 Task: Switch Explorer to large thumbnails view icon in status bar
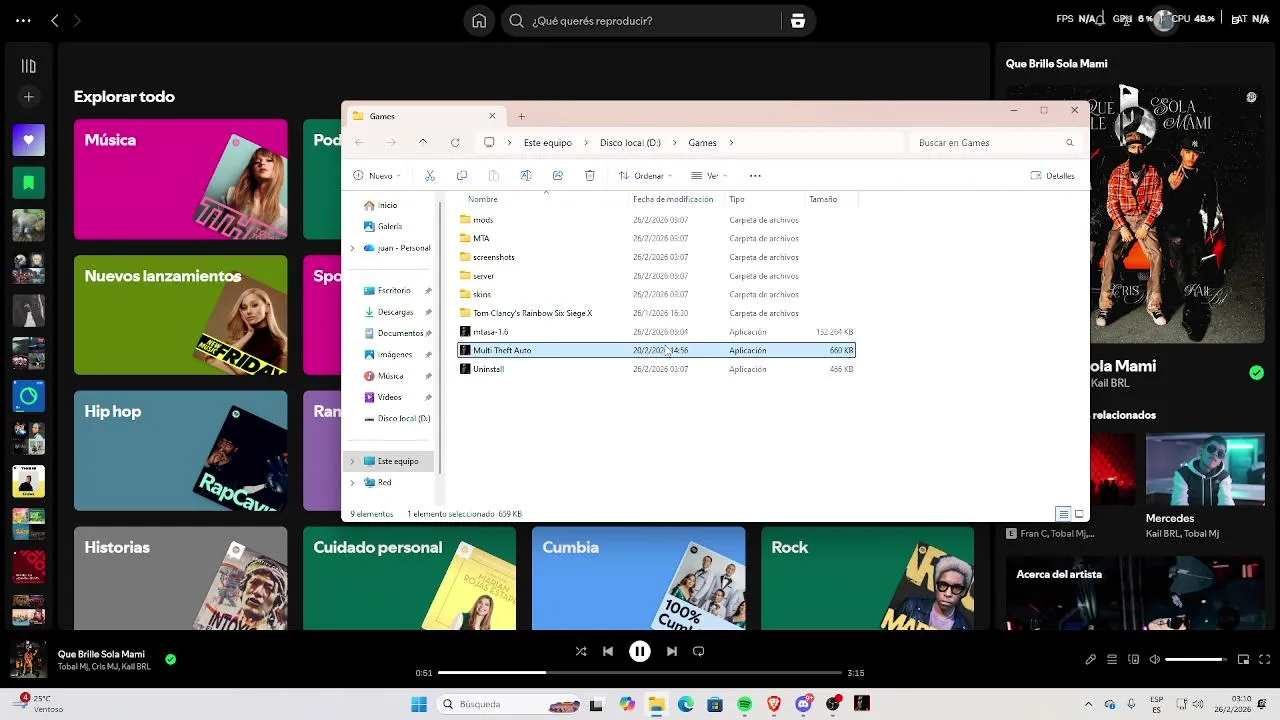tap(1079, 514)
